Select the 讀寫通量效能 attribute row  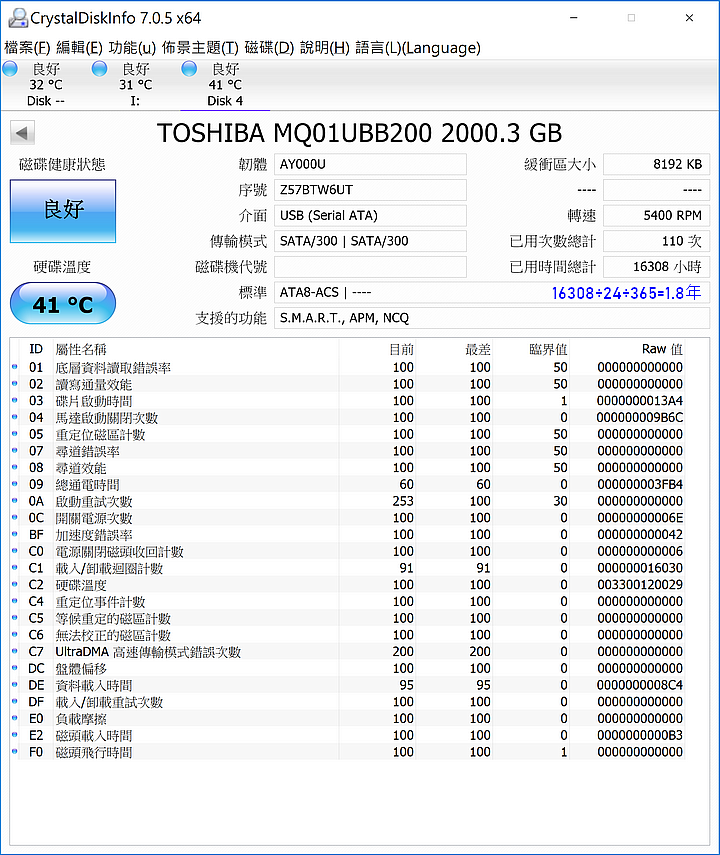(x=347, y=384)
